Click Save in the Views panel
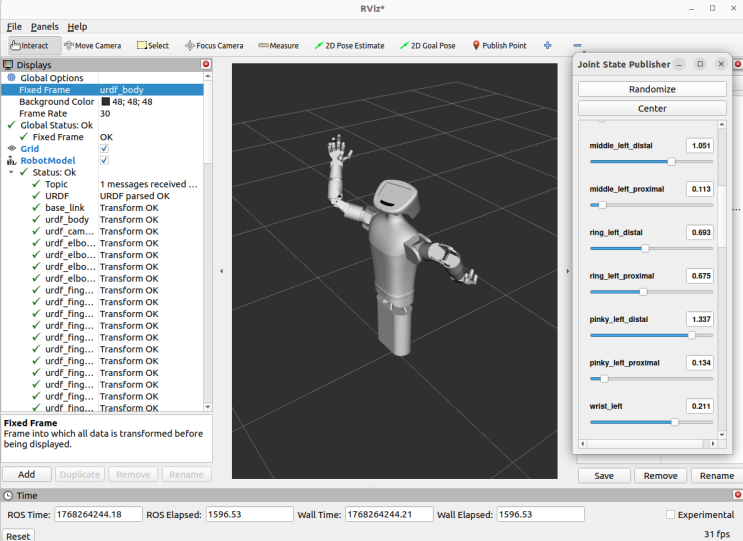The image size is (743, 541). pos(604,476)
